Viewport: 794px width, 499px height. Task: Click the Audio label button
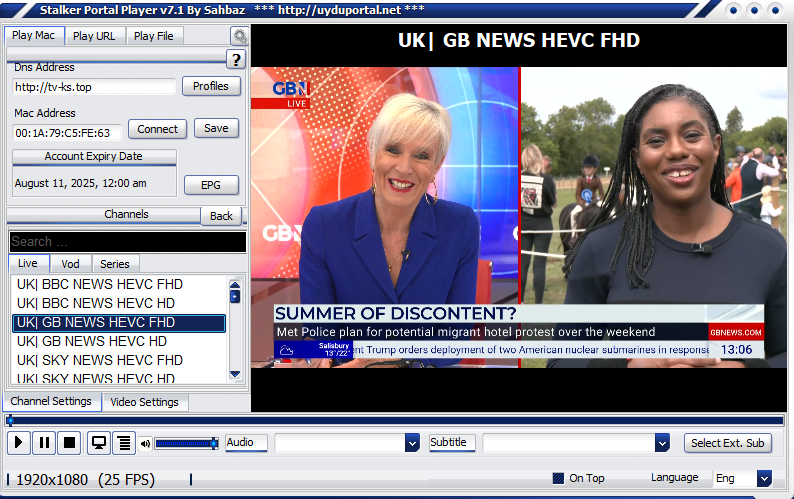[x=246, y=443]
